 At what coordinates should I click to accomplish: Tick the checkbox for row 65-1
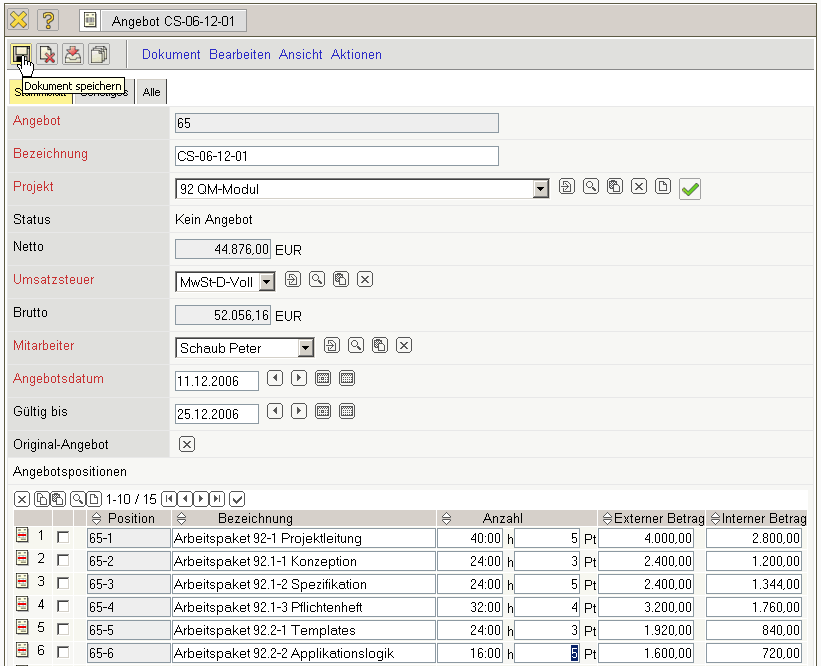(64, 538)
